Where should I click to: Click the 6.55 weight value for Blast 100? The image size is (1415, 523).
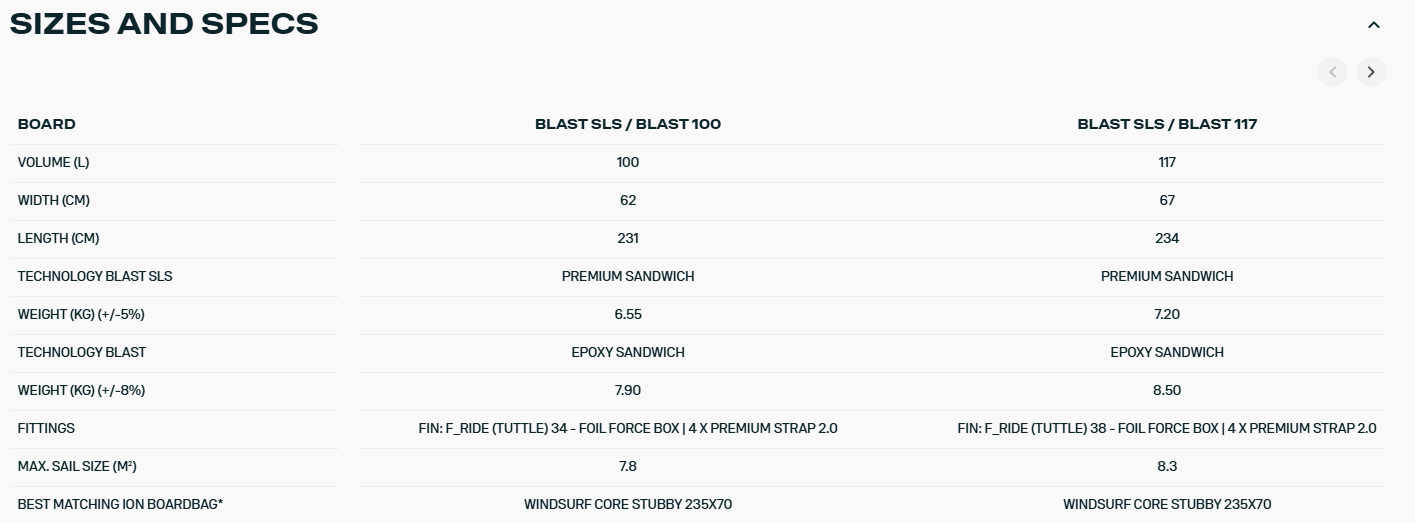[x=628, y=314]
